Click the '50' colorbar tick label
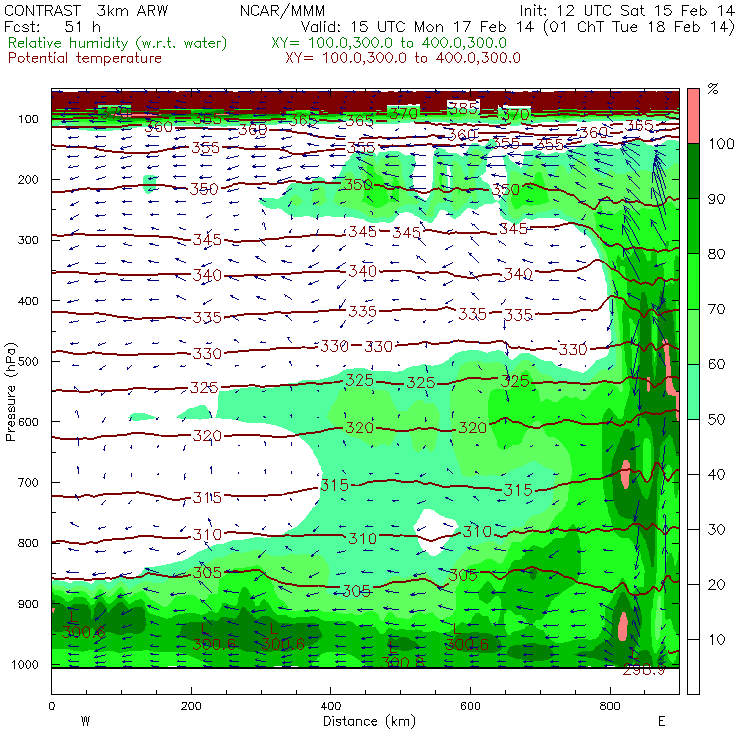The image size is (740, 740). pyautogui.click(x=717, y=420)
